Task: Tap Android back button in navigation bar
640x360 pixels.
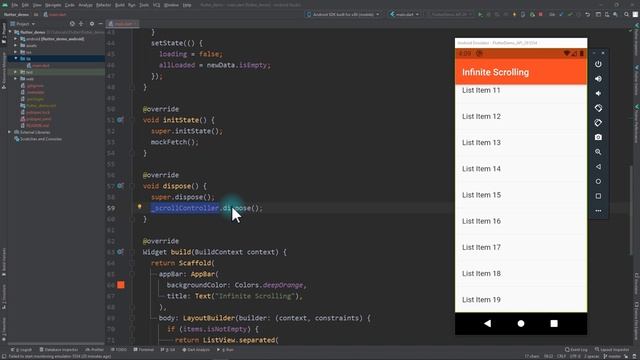Action: point(487,323)
